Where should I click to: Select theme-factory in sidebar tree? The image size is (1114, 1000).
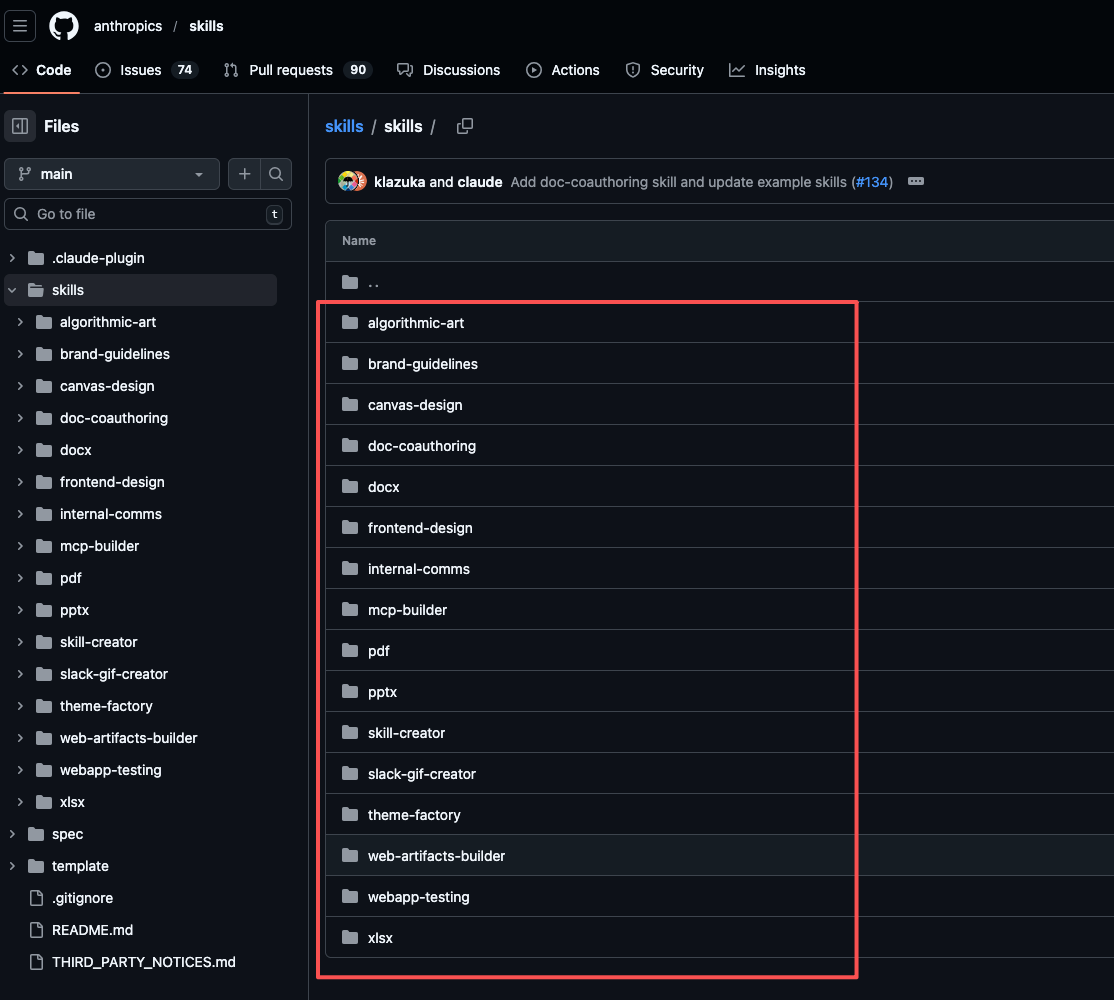[107, 706]
